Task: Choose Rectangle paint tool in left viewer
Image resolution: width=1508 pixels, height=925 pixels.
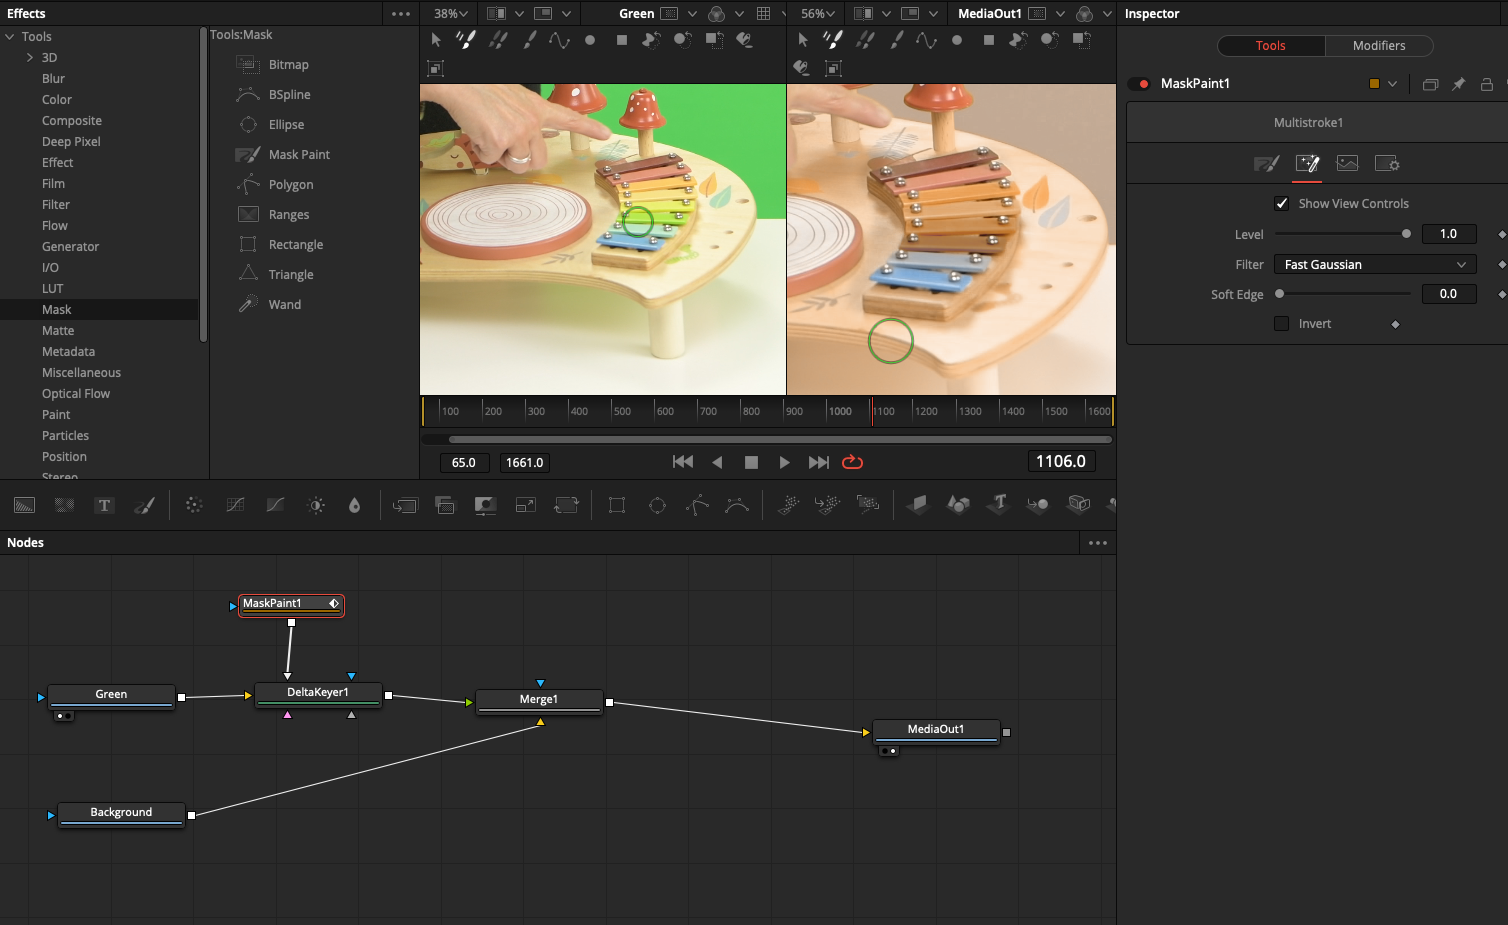Action: (x=622, y=40)
